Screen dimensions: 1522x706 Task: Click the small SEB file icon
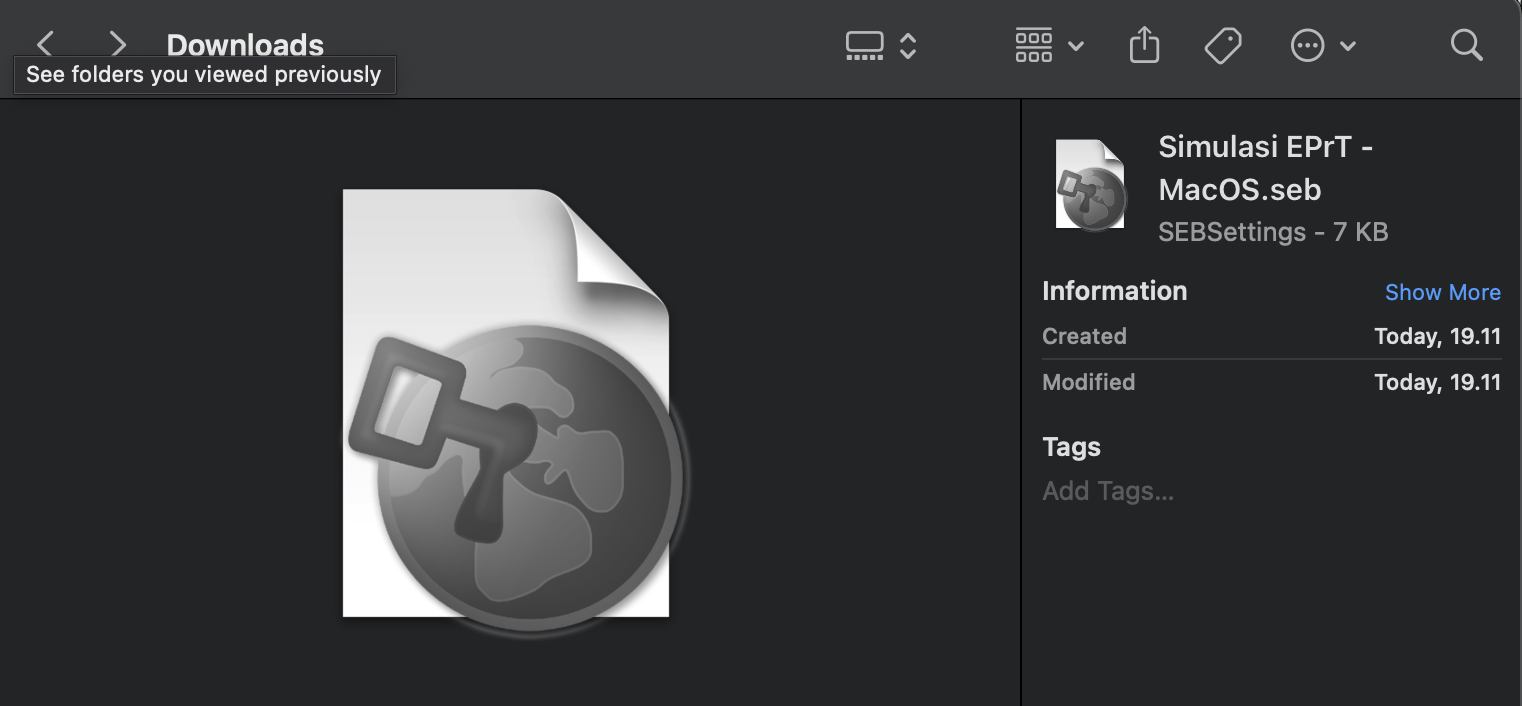(x=1090, y=185)
